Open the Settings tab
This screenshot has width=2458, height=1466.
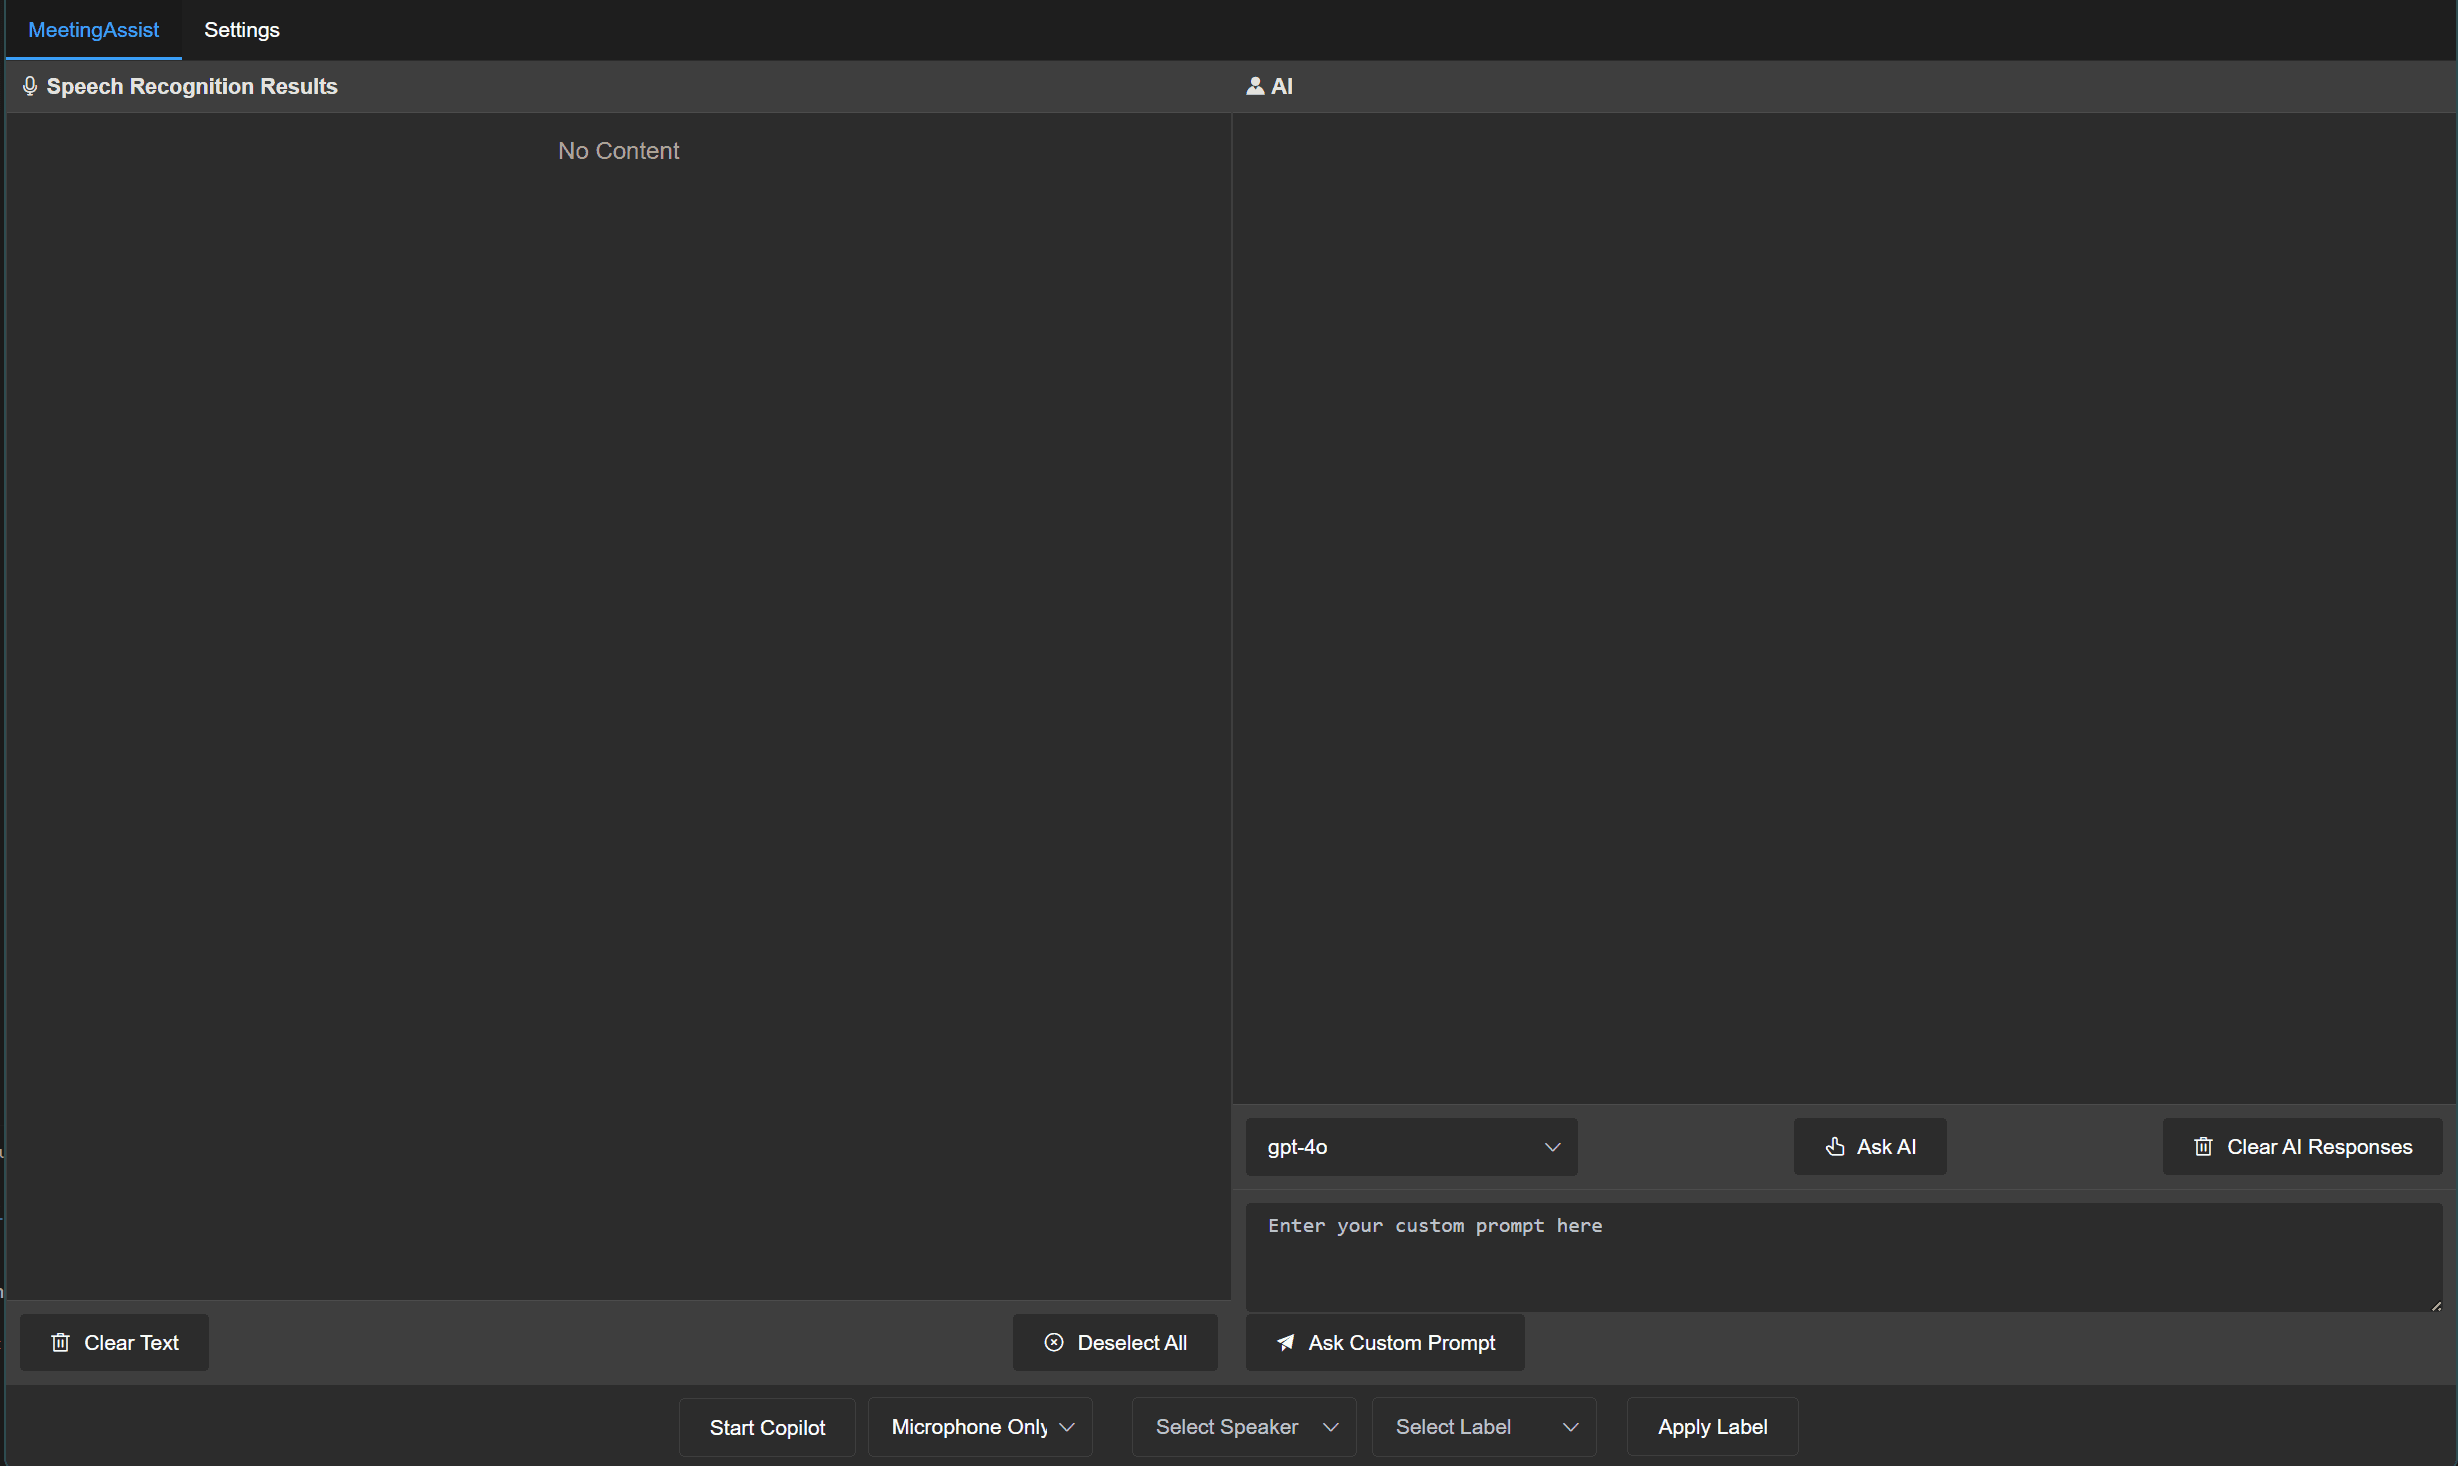coord(242,30)
